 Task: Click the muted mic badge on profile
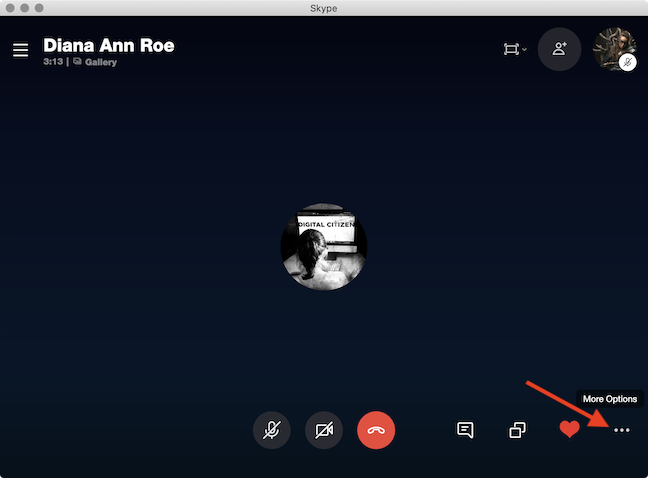627,62
